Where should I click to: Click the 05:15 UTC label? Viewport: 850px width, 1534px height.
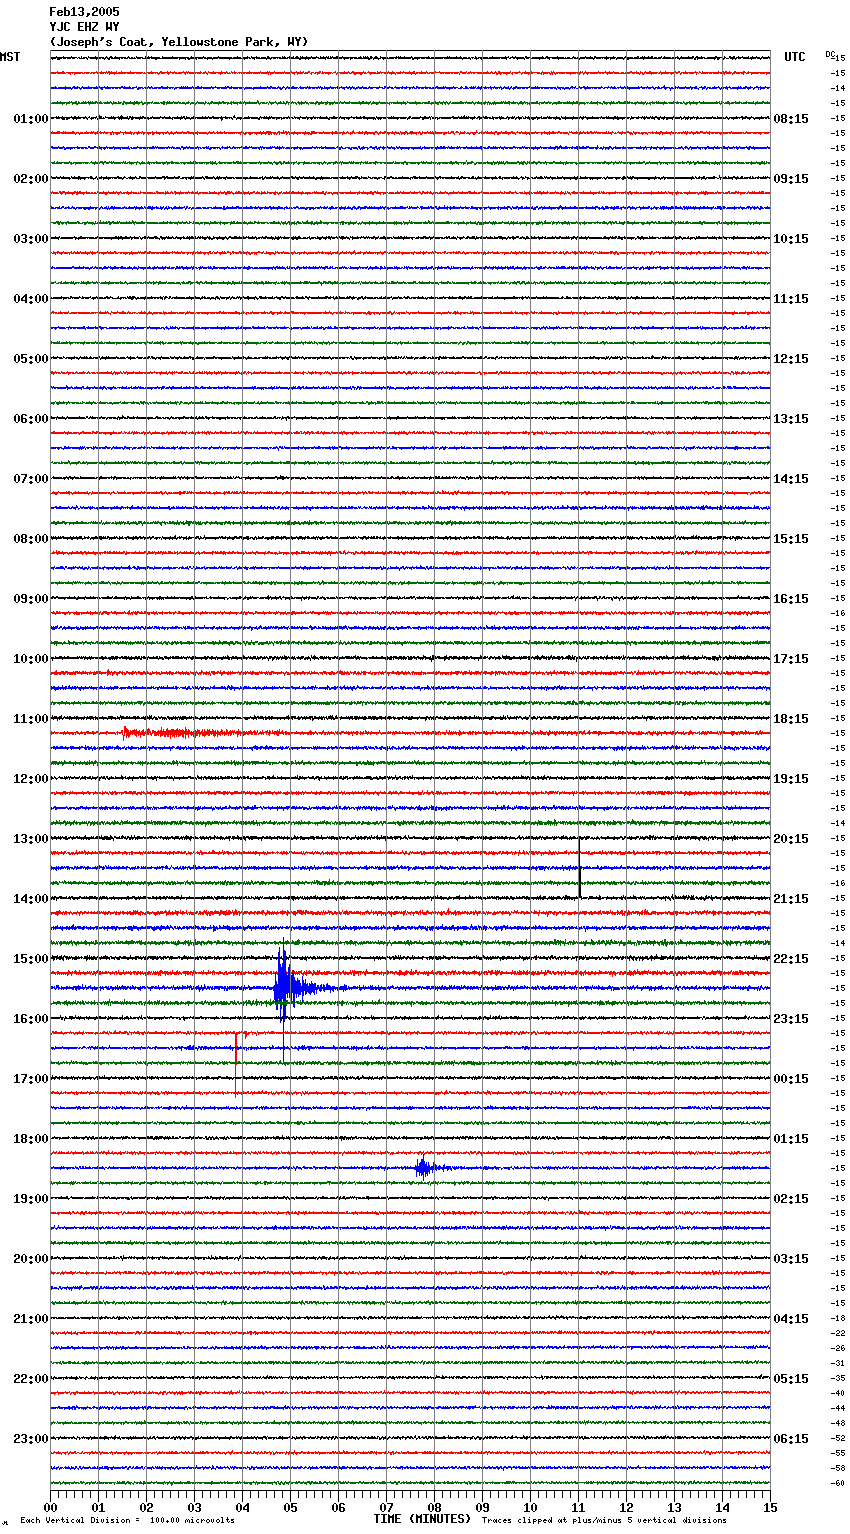791,1379
